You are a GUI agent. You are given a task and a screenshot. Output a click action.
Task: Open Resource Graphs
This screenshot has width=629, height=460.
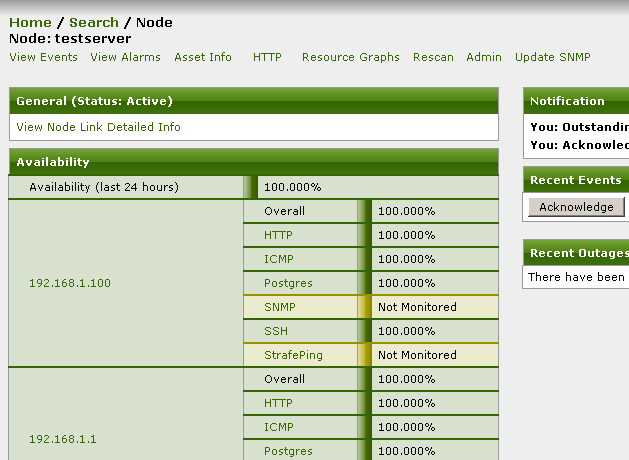click(x=351, y=57)
